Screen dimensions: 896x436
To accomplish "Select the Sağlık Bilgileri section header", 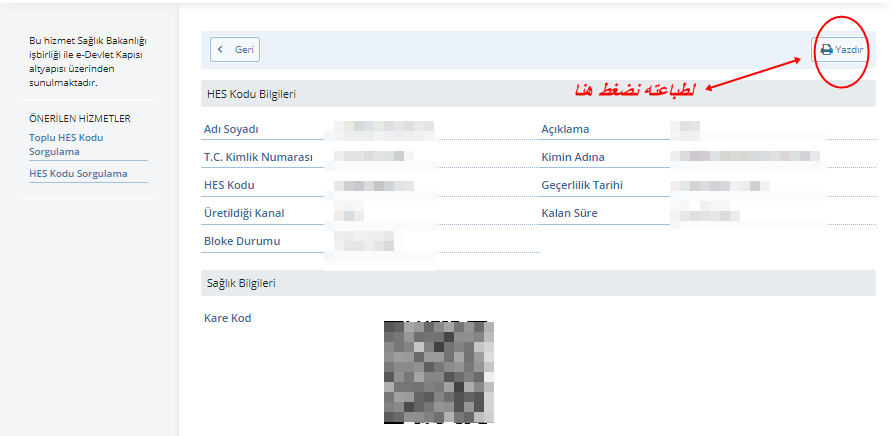I will [538, 283].
